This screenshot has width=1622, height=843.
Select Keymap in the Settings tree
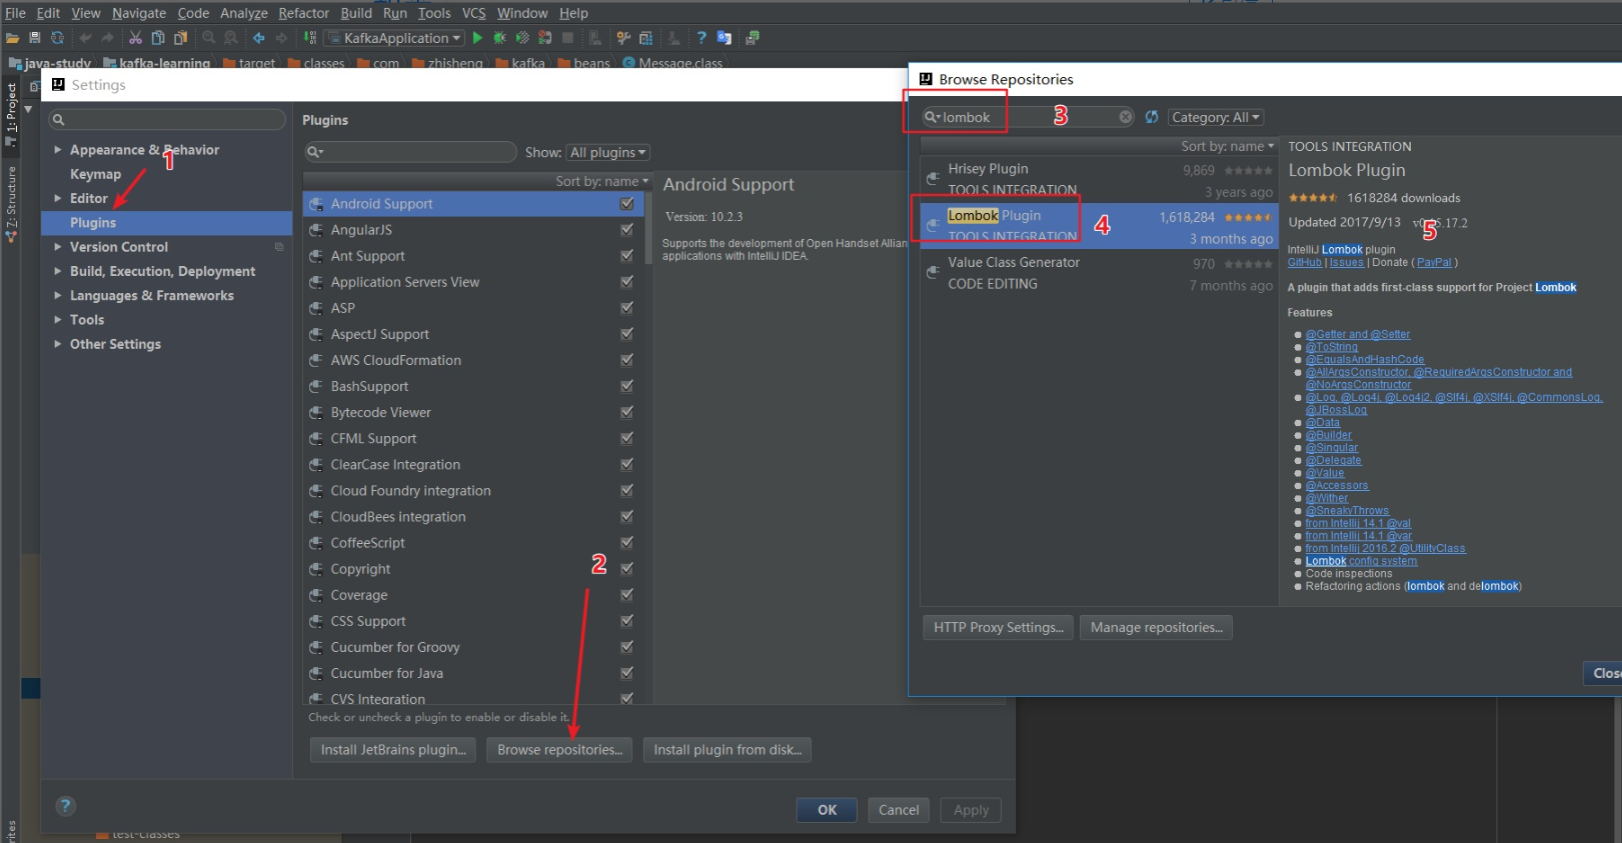pyautogui.click(x=95, y=174)
